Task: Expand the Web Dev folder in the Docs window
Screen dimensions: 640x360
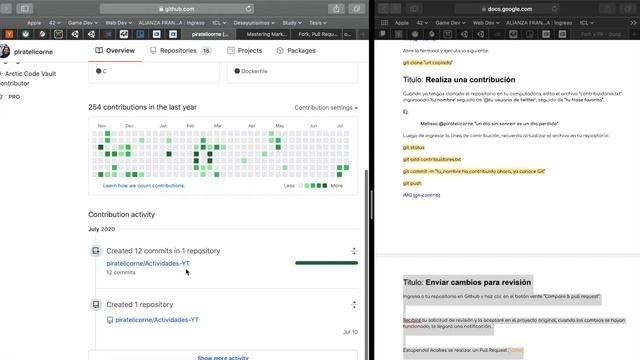Action: (486, 23)
